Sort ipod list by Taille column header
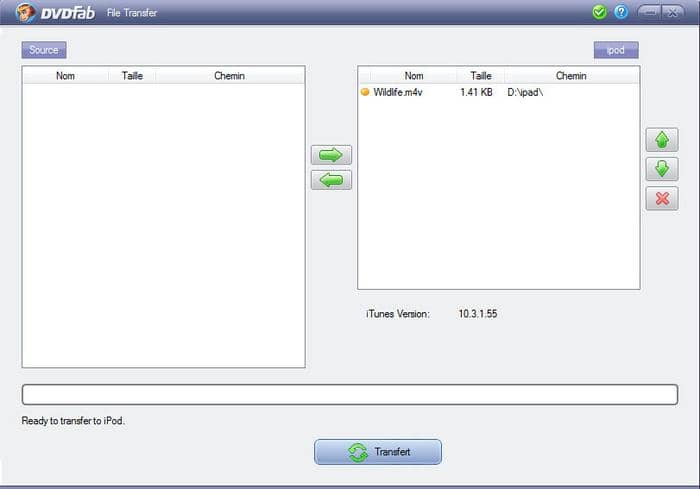 click(x=481, y=75)
